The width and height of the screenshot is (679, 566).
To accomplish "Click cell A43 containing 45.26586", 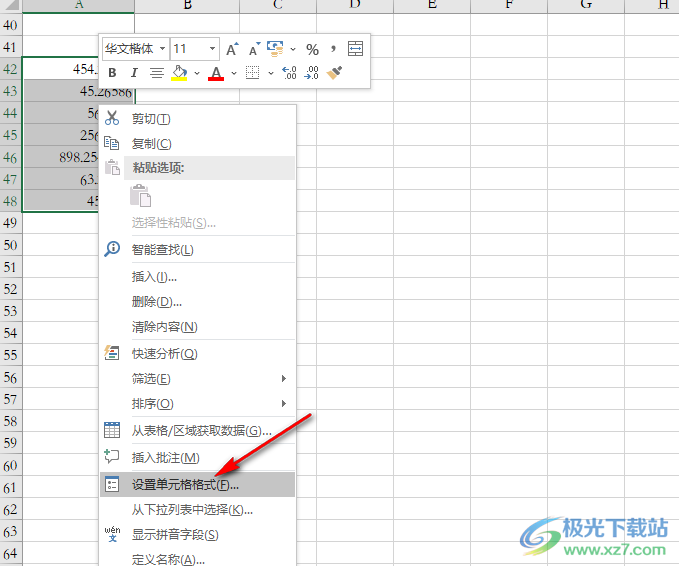I will pyautogui.click(x=78, y=91).
